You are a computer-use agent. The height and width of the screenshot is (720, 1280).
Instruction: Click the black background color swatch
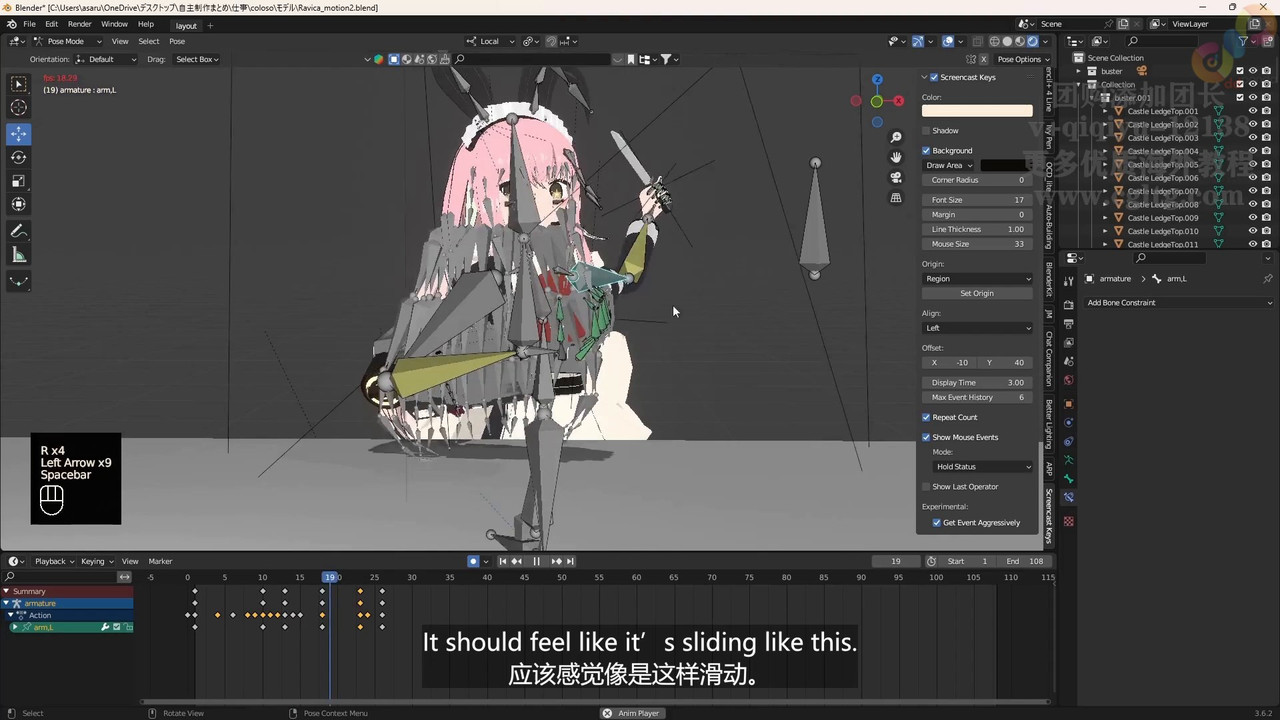point(1006,165)
